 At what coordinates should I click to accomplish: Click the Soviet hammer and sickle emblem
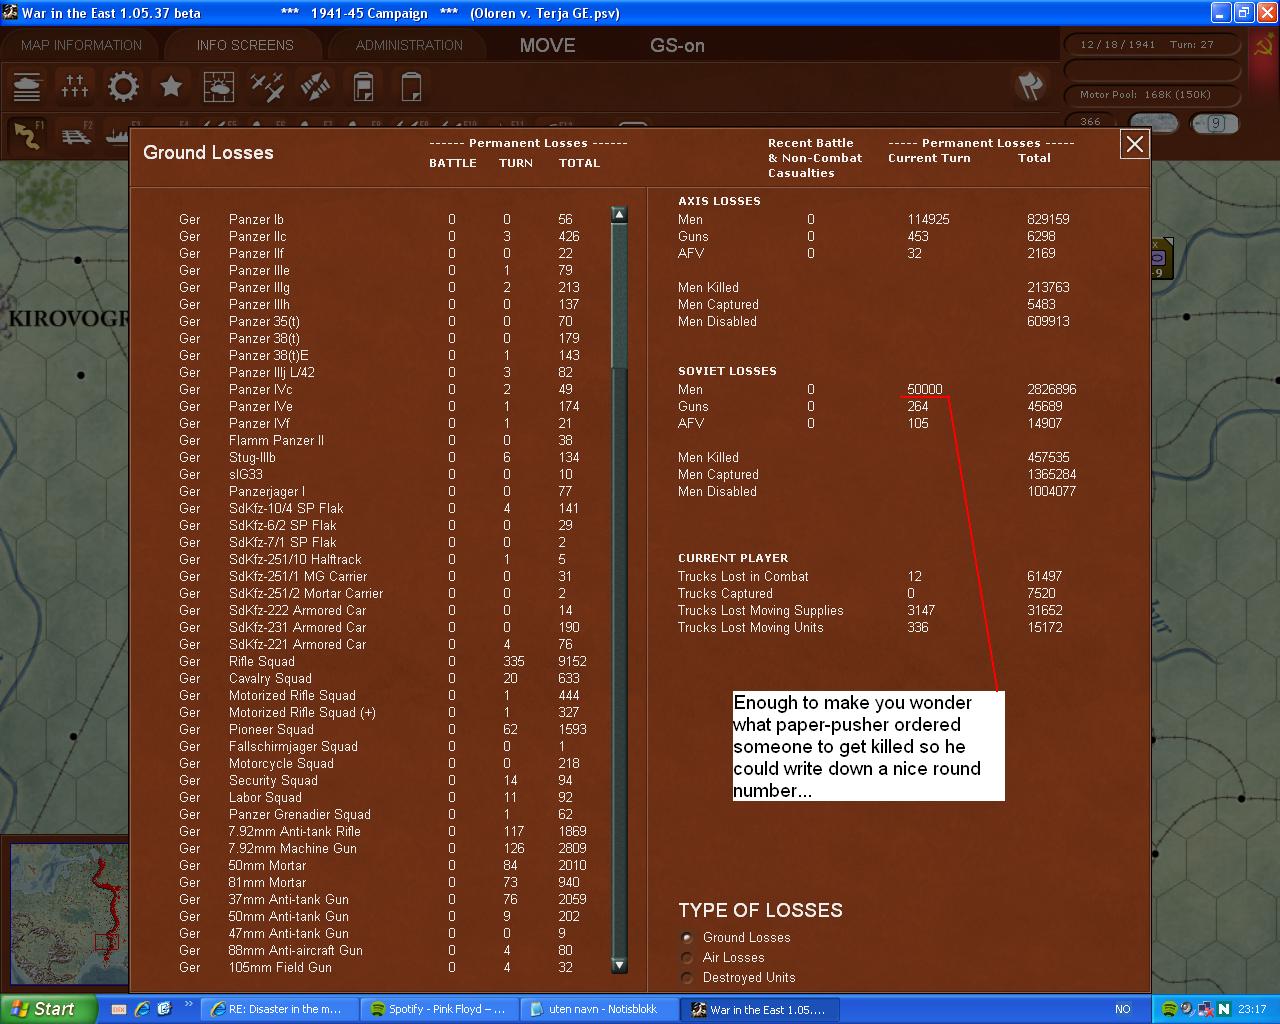[x=1263, y=45]
